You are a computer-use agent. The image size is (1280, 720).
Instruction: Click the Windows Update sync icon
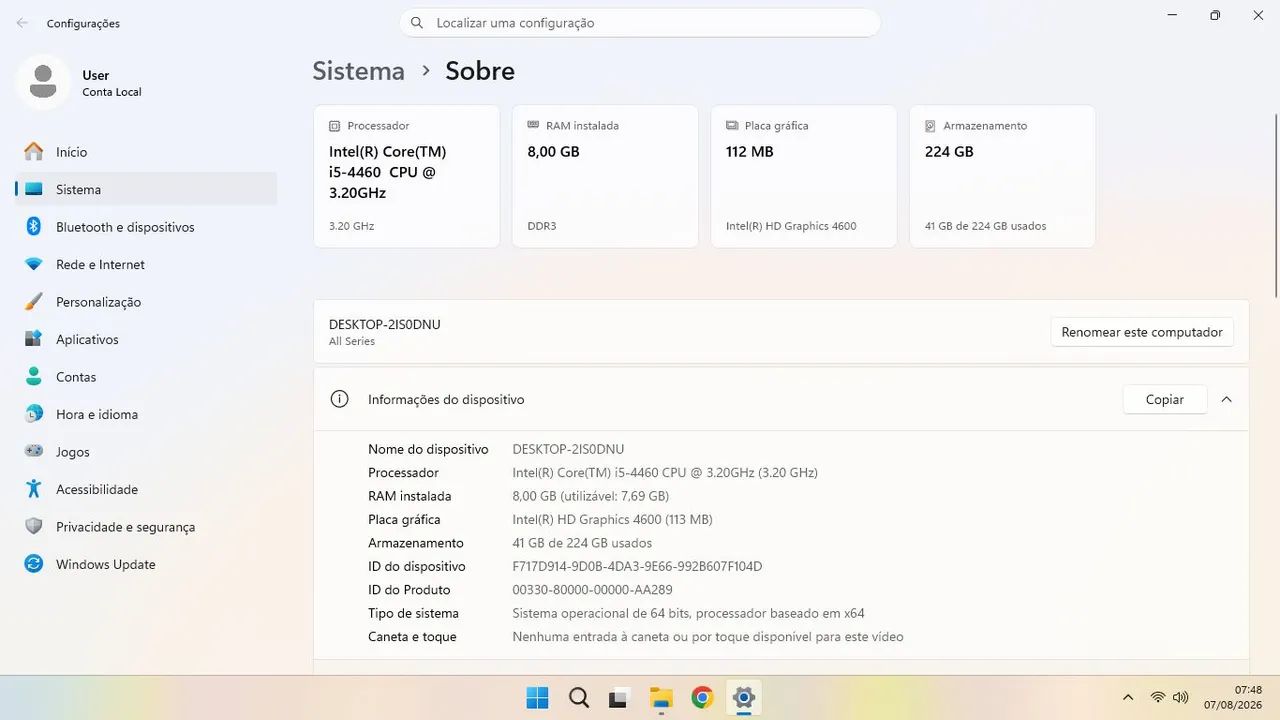(x=34, y=564)
